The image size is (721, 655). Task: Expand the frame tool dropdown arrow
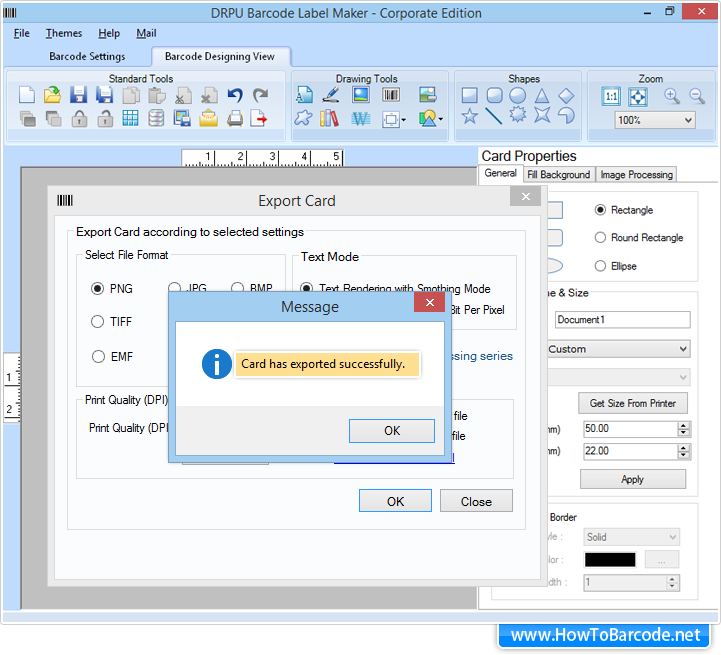click(x=404, y=120)
